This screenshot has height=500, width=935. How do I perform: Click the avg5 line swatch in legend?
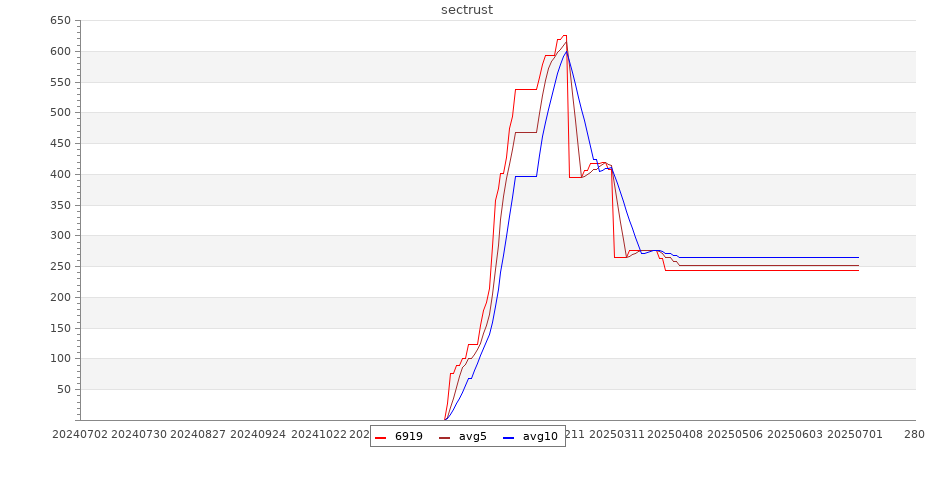point(445,437)
